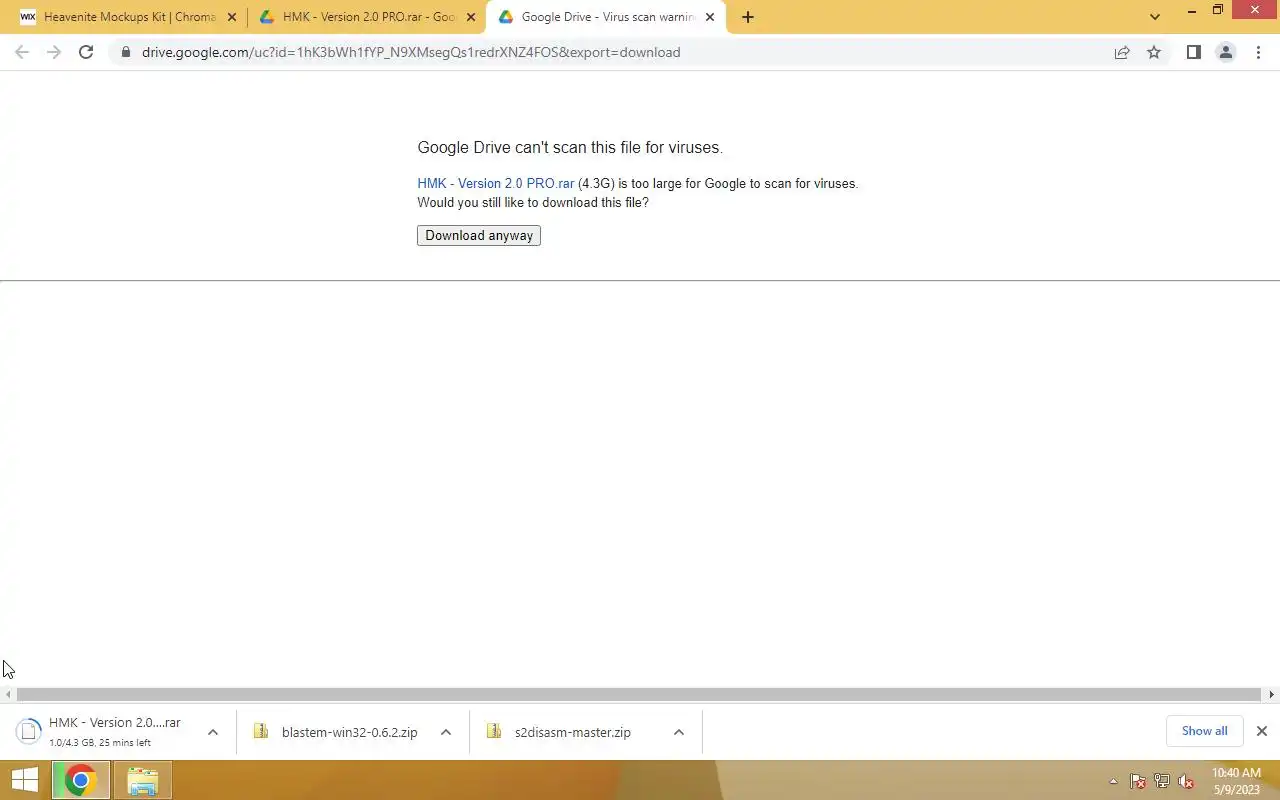Screen dimensions: 1280x800
Task: Expand options for HMK rar download
Action: [x=213, y=732]
